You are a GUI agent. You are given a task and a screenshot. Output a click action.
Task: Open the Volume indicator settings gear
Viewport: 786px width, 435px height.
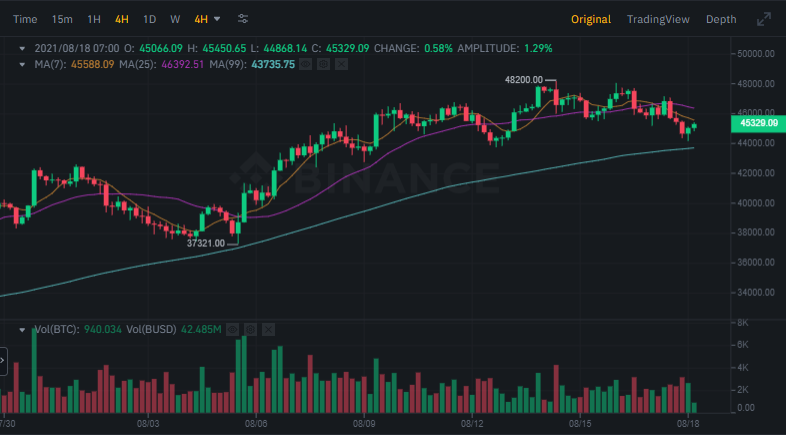(x=251, y=330)
